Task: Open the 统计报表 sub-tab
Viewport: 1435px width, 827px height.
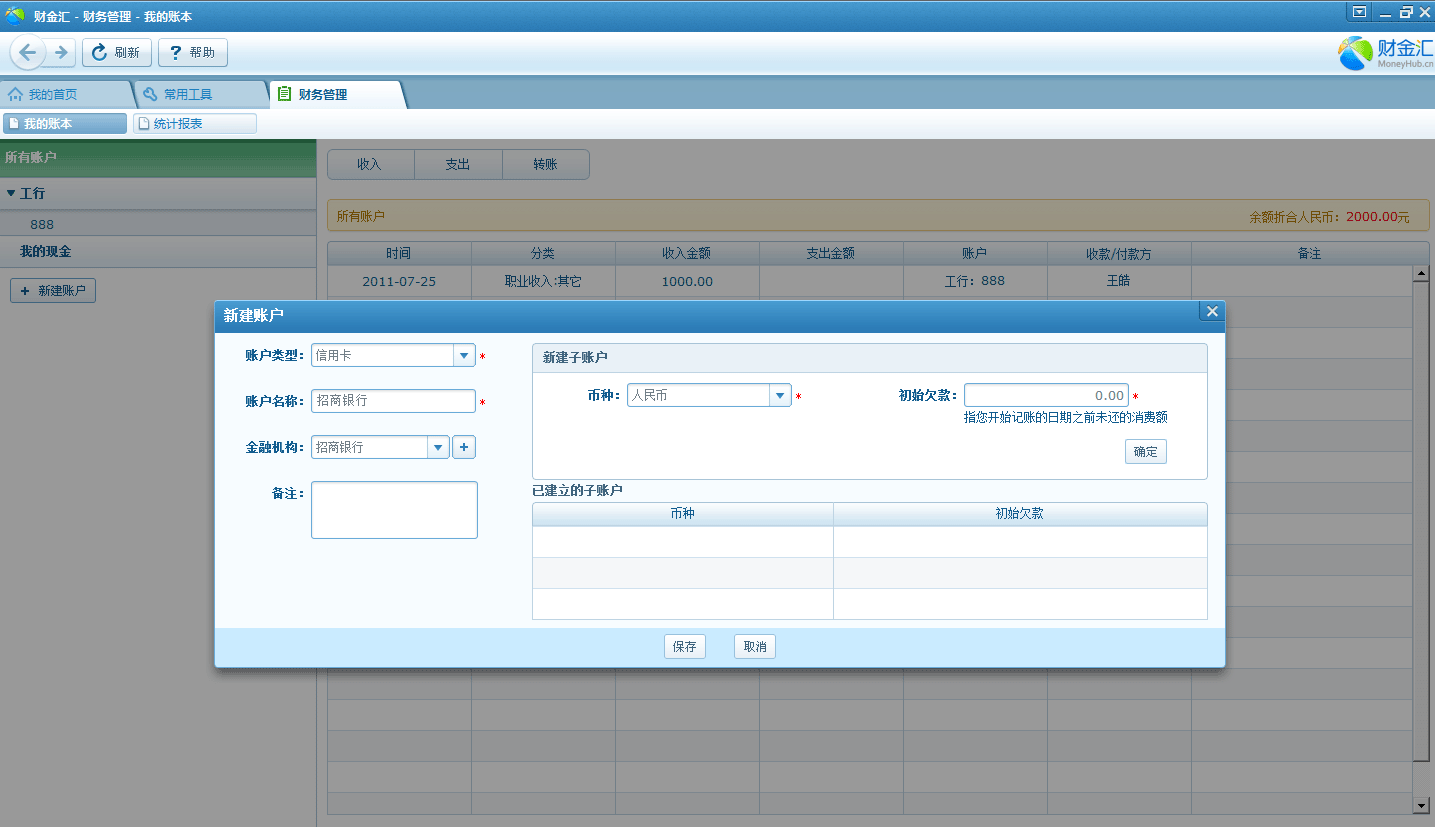Action: [x=194, y=124]
